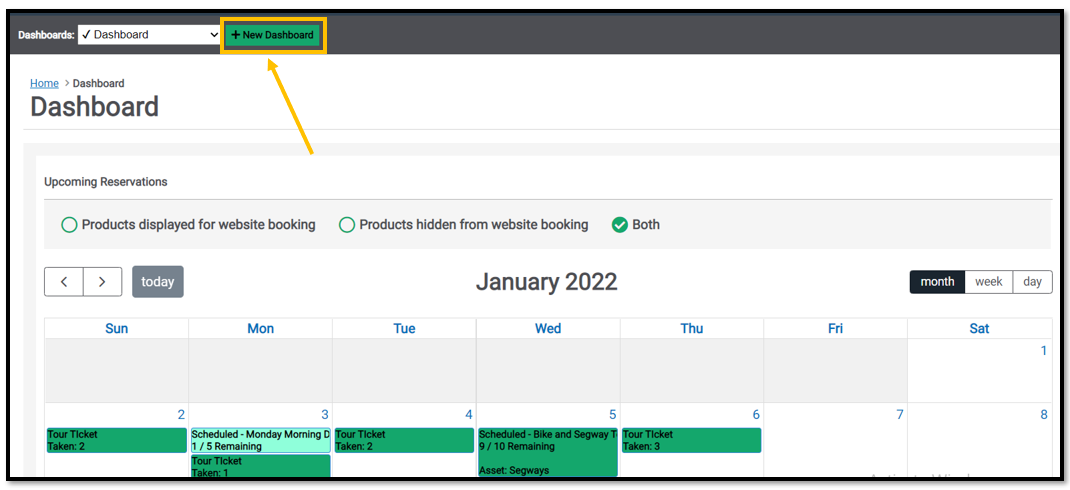Screen dimensions: 1070x490
Task: Open day number 8 in calendar
Action: coord(1043,415)
